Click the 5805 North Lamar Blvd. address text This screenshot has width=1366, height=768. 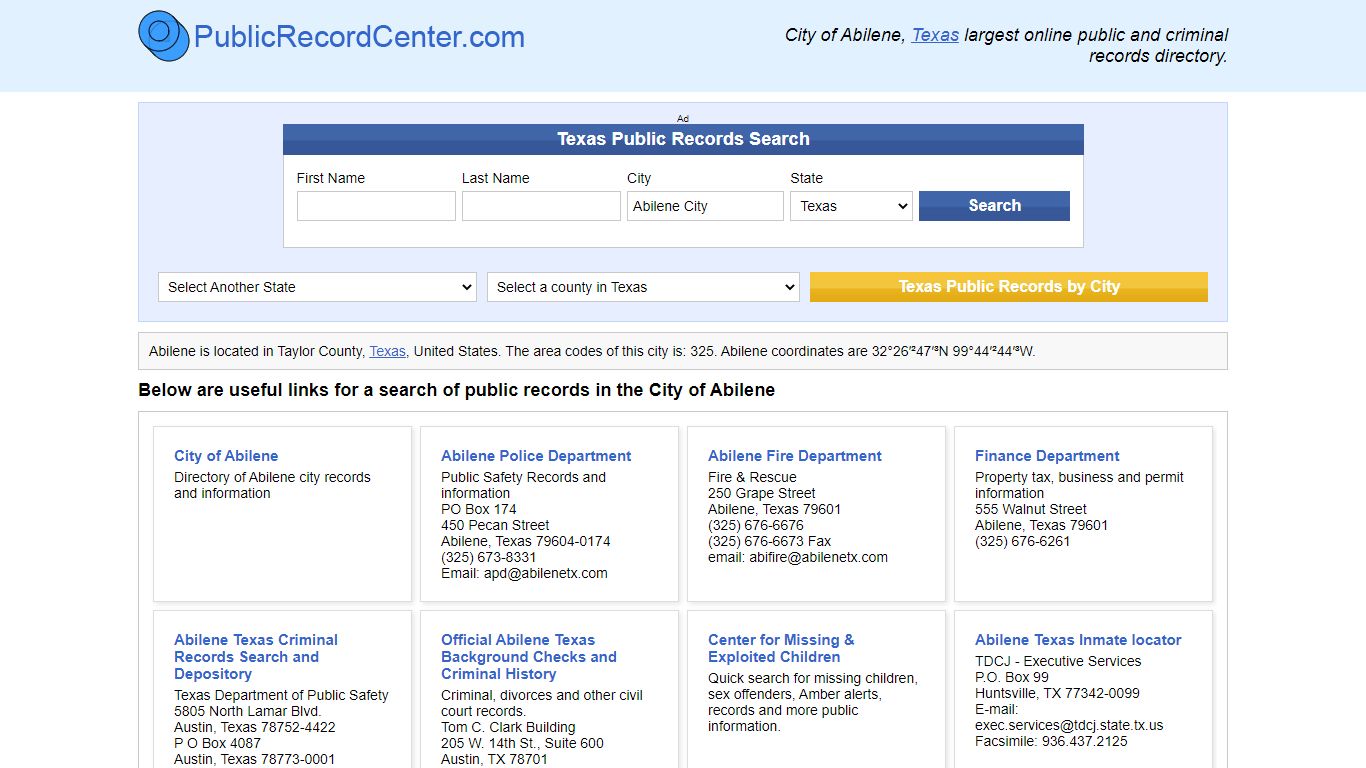click(x=248, y=711)
